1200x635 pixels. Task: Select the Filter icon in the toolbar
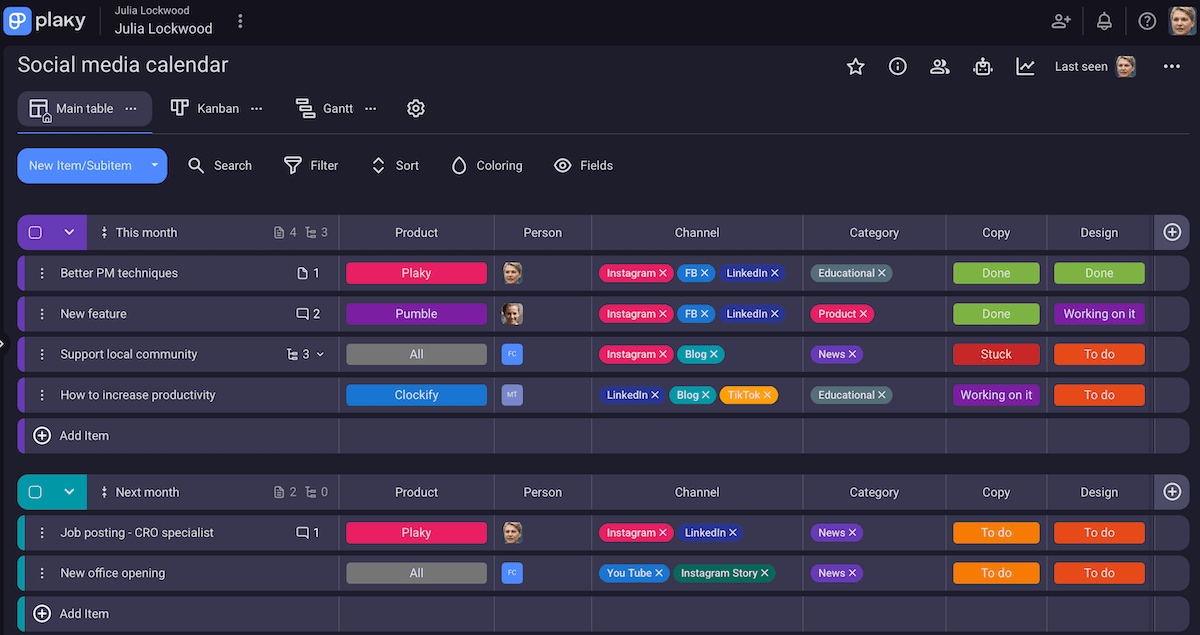pos(292,165)
